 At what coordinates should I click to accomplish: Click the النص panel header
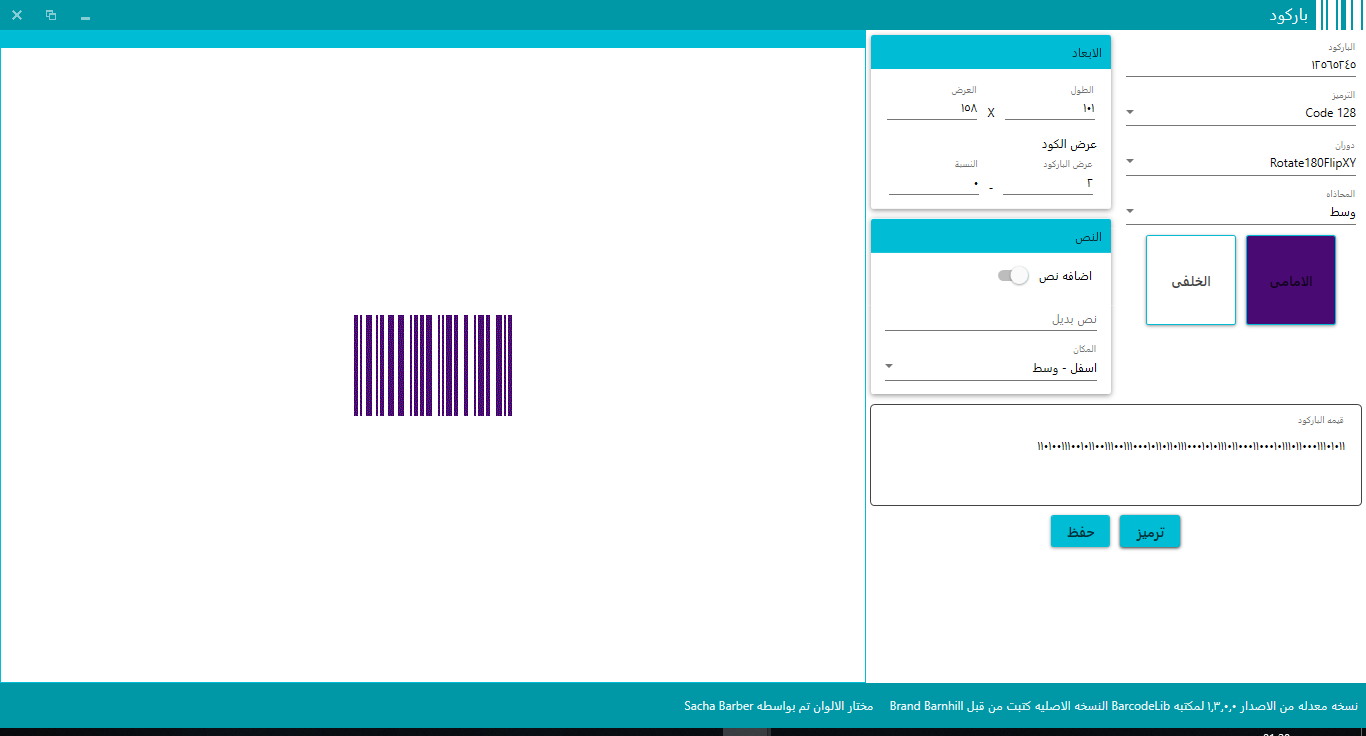(991, 237)
